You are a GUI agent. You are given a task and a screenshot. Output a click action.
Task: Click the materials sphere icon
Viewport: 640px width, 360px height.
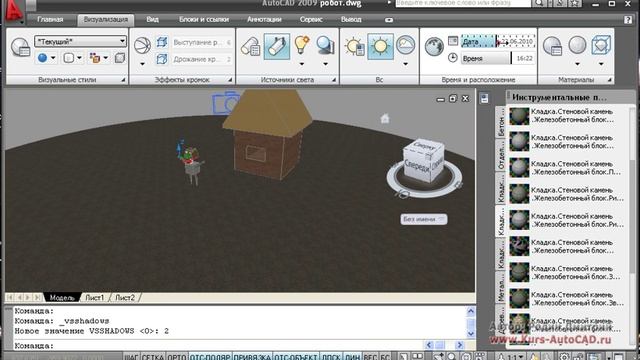point(577,45)
